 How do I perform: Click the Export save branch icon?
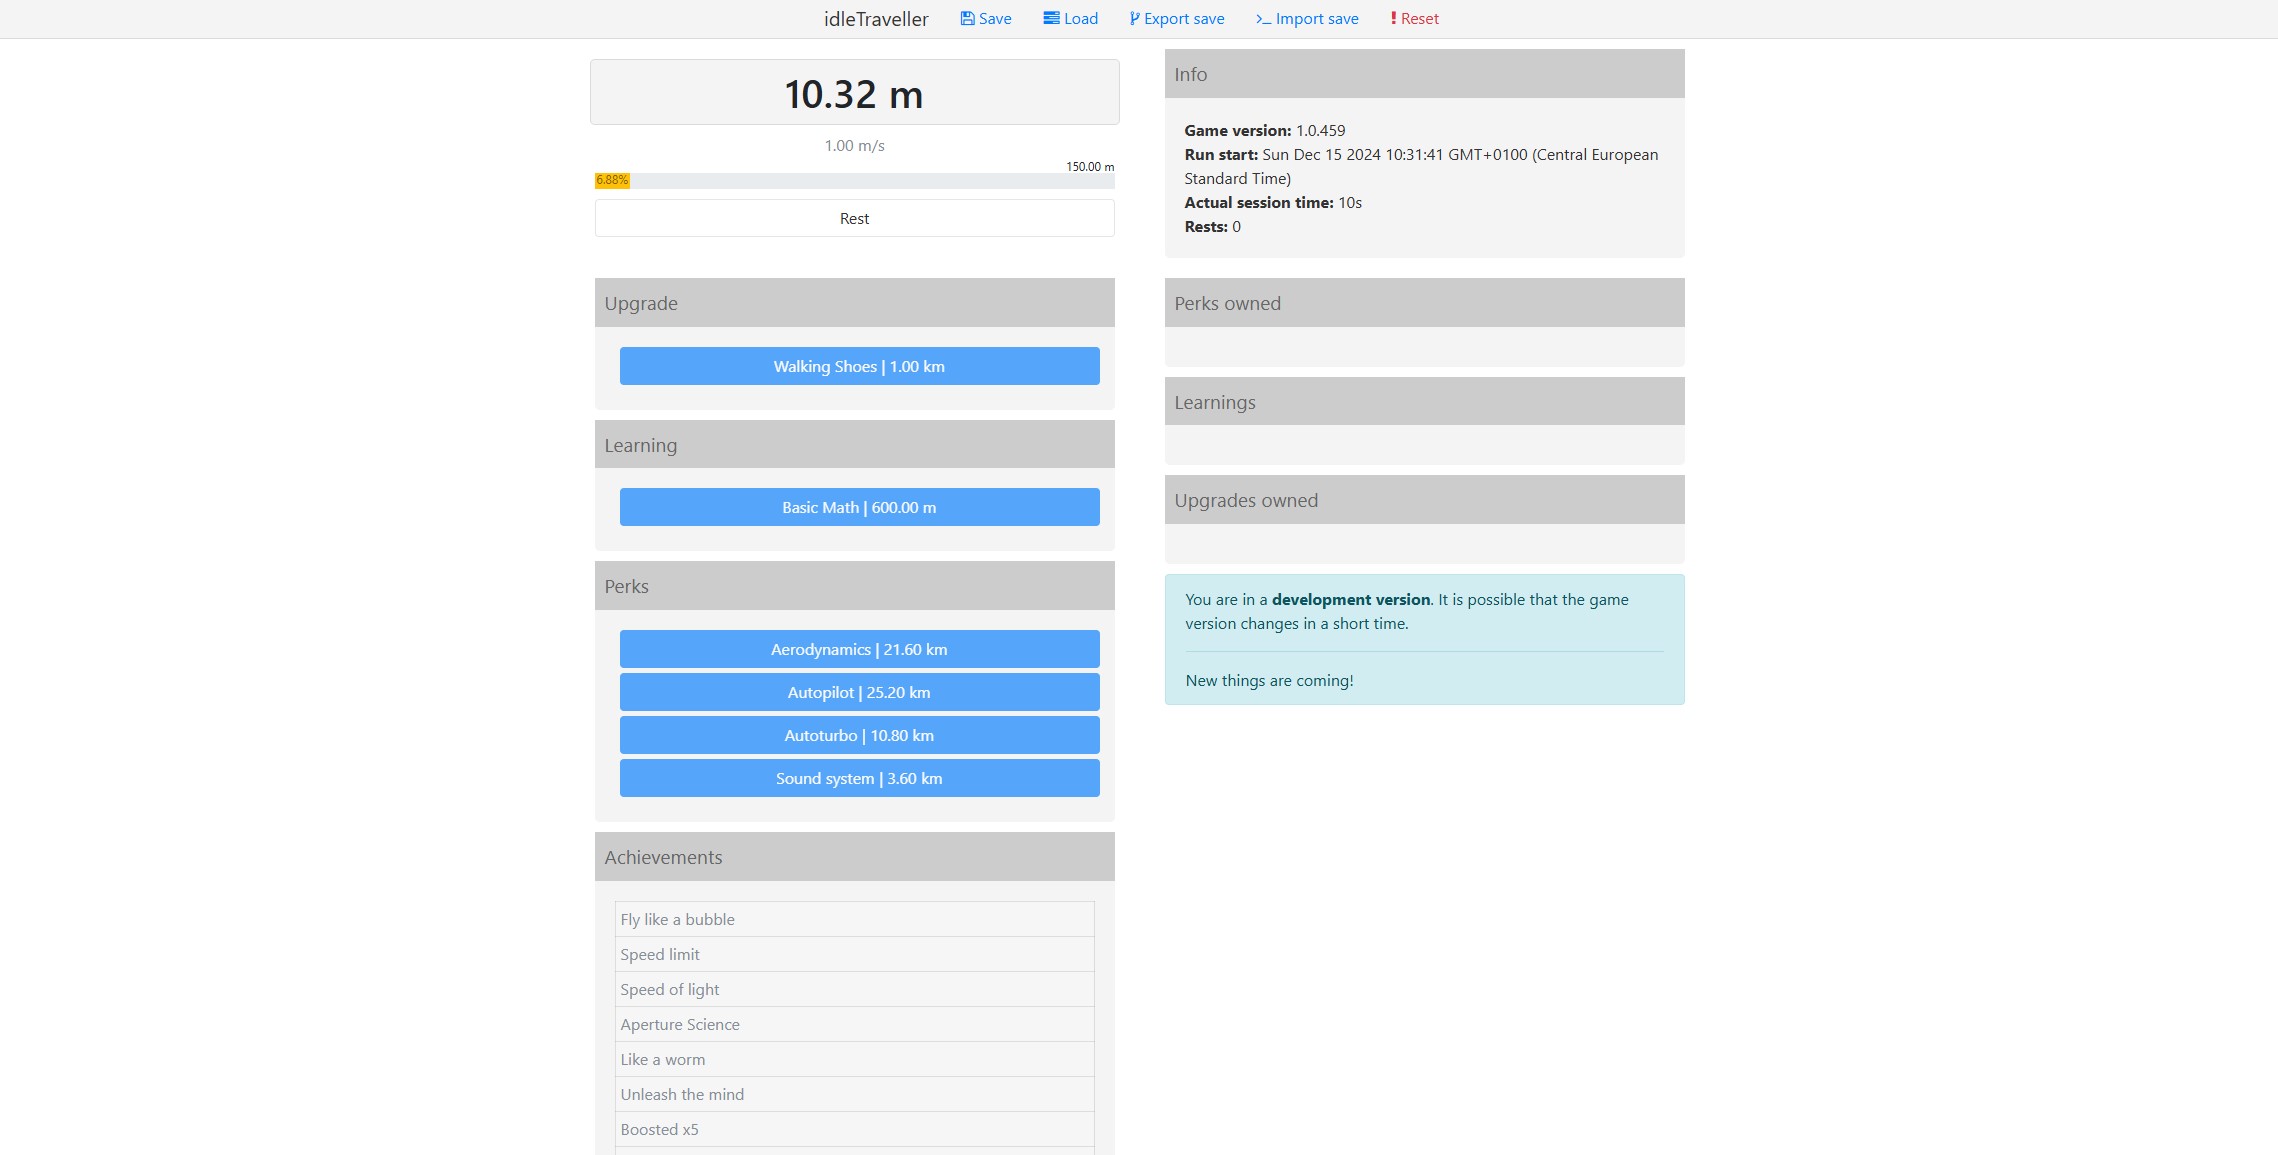click(1134, 18)
